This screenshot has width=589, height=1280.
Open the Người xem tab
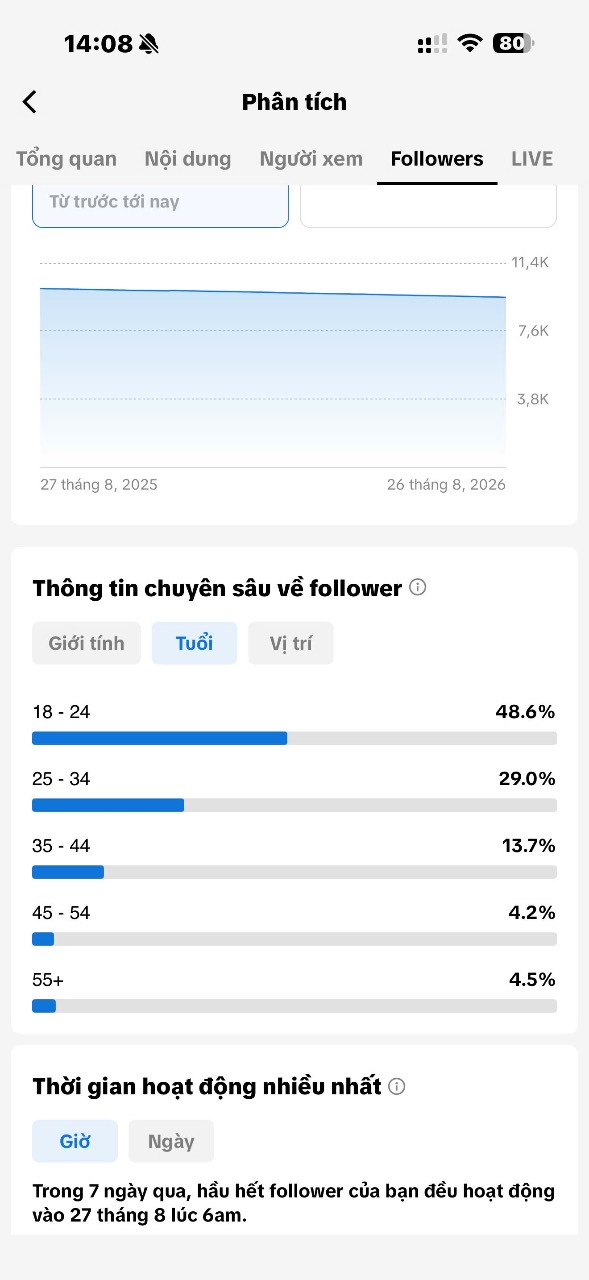(x=311, y=159)
